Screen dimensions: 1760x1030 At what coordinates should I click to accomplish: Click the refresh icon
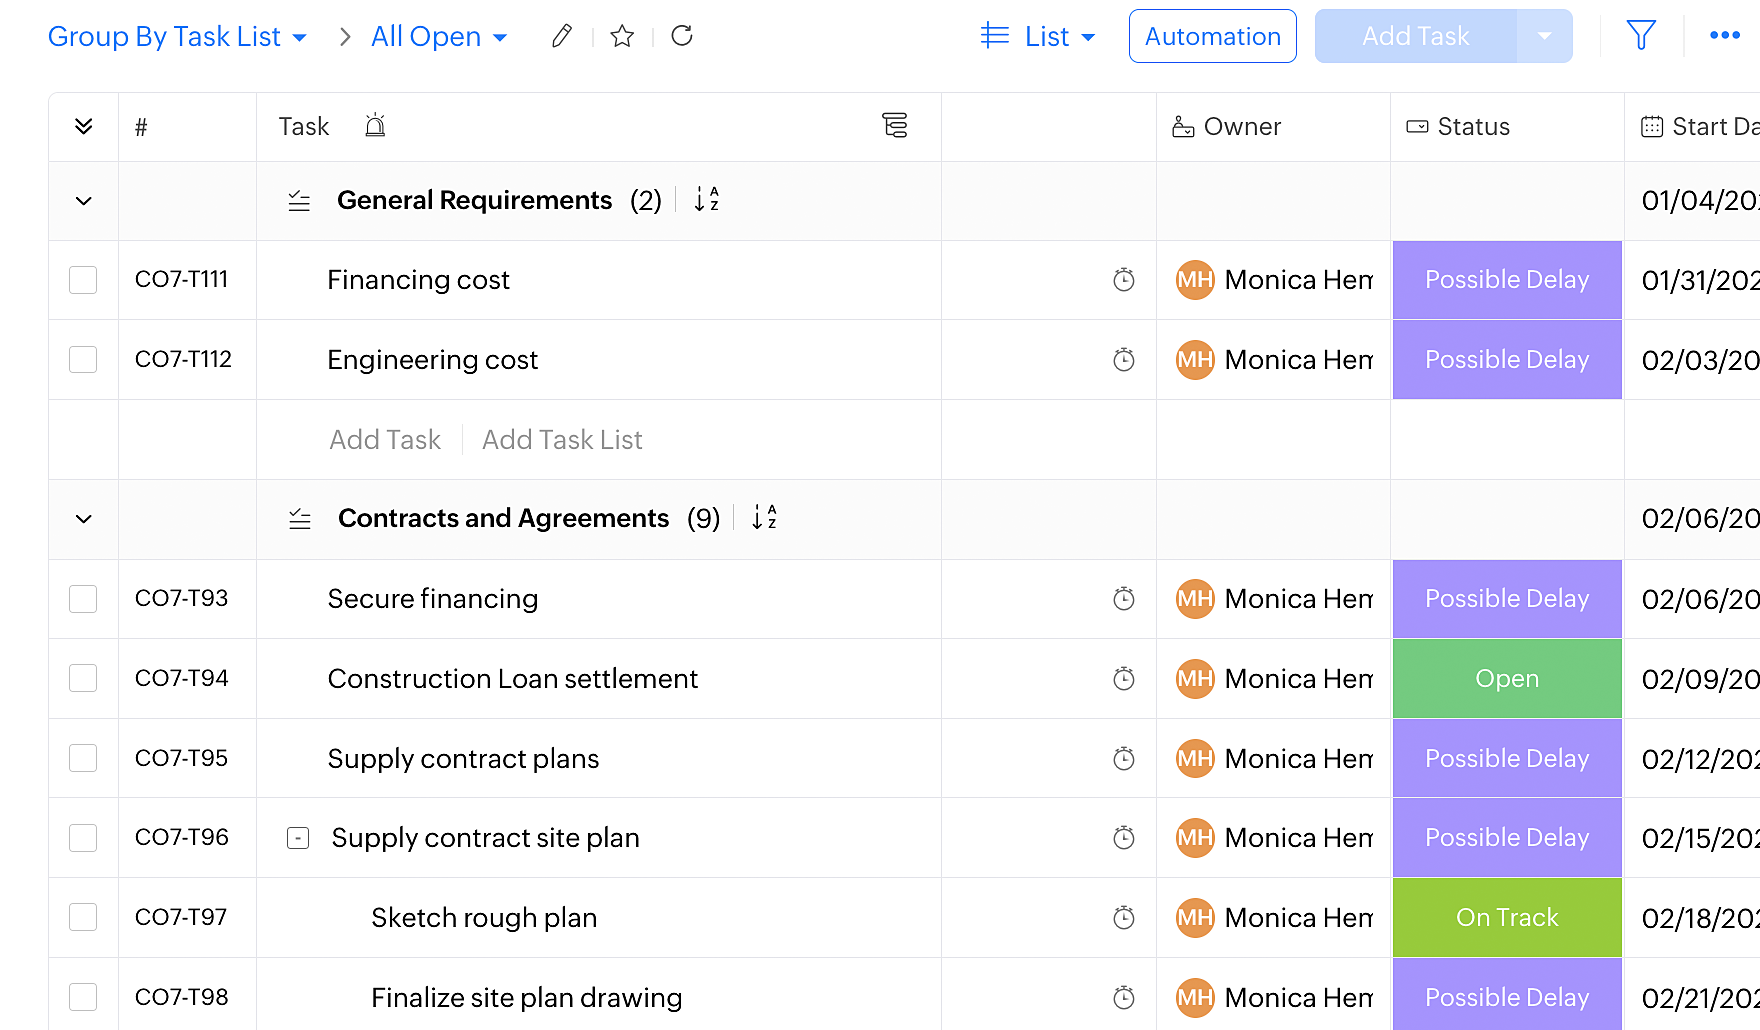tap(682, 37)
